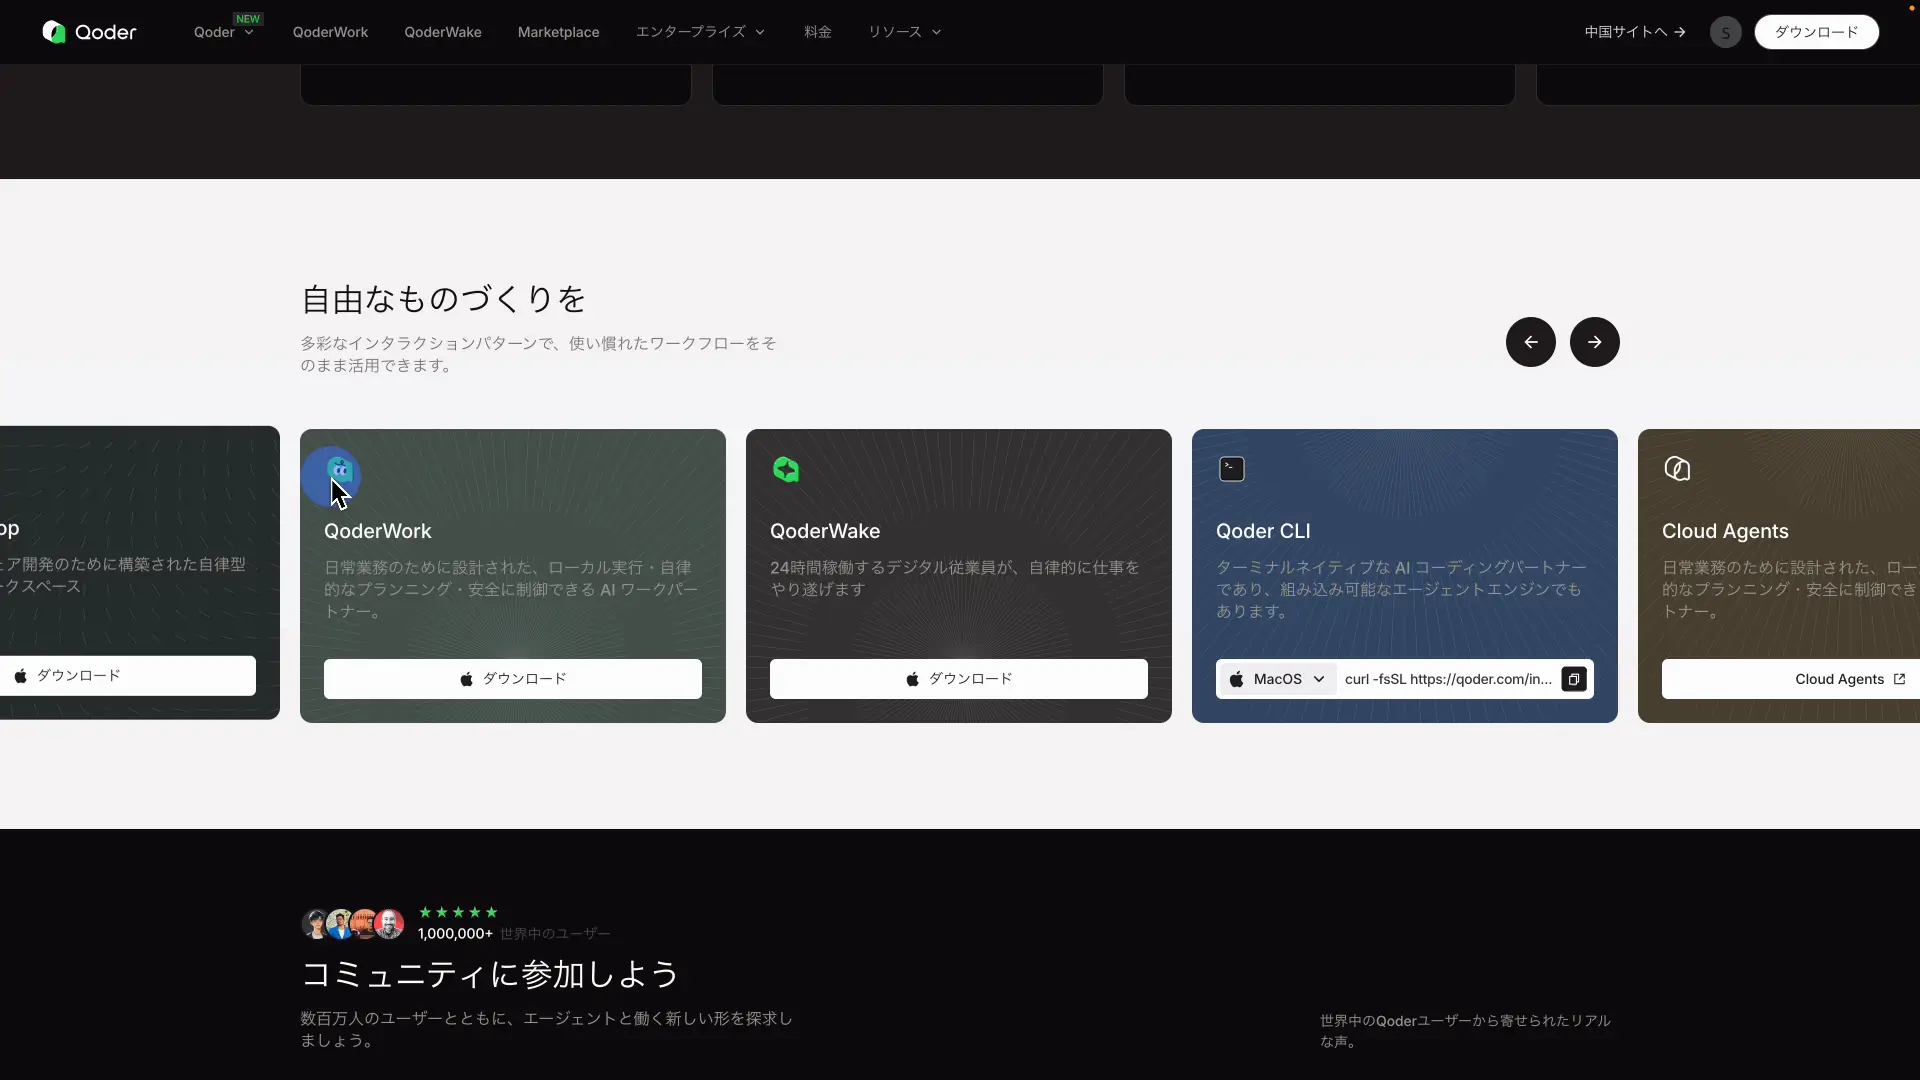This screenshot has height=1080, width=1920.
Task: Click the QoderWake card title
Action: pos(825,531)
